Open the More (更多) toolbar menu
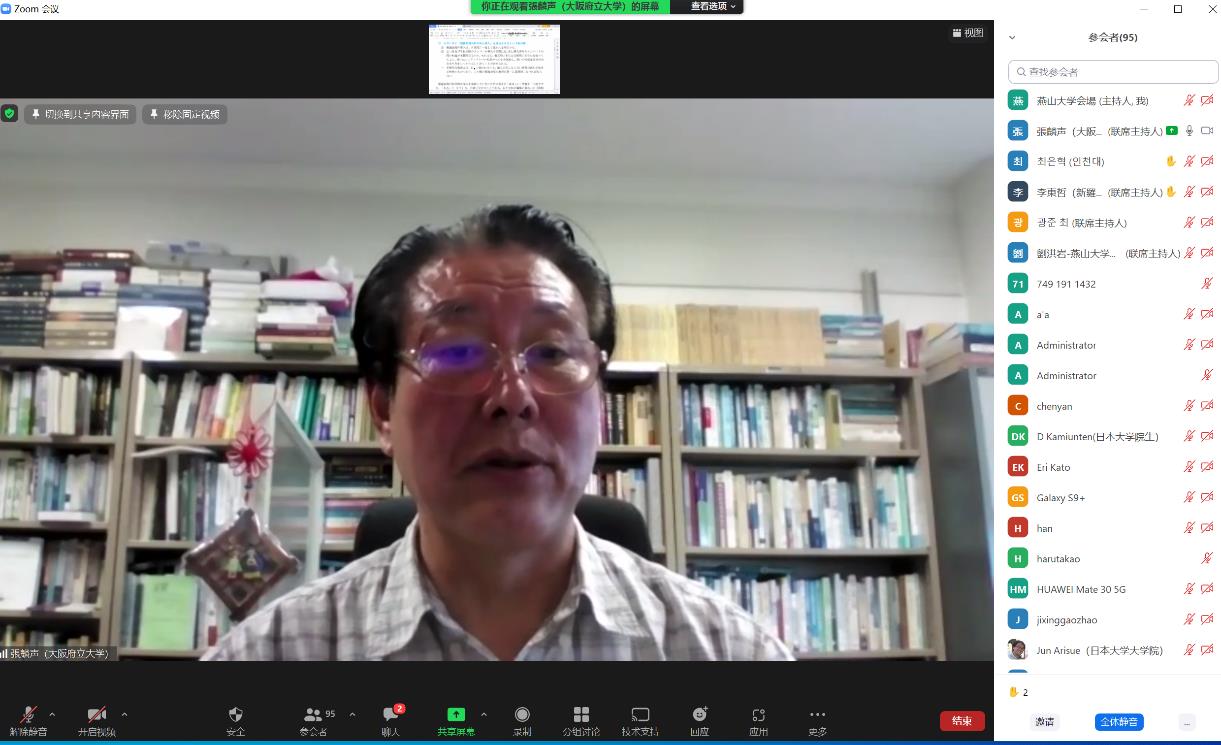 coord(817,714)
